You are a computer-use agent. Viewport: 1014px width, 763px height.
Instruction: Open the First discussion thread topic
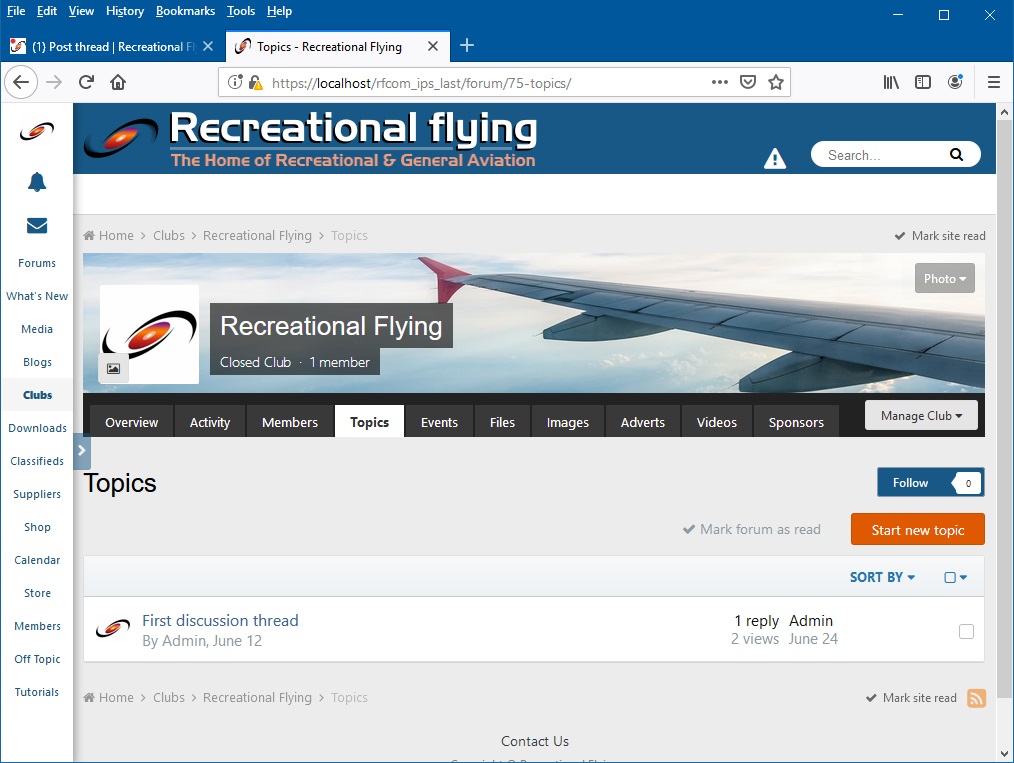coord(220,620)
